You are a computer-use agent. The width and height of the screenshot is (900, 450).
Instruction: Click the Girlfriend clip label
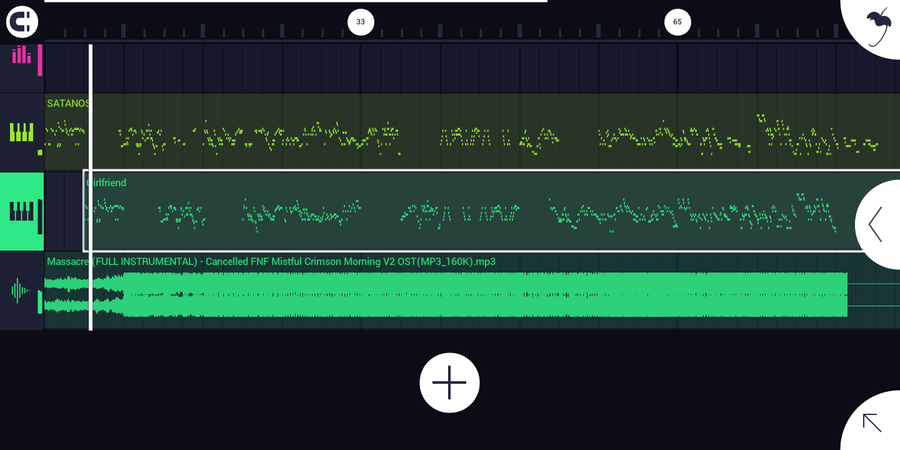(x=106, y=183)
